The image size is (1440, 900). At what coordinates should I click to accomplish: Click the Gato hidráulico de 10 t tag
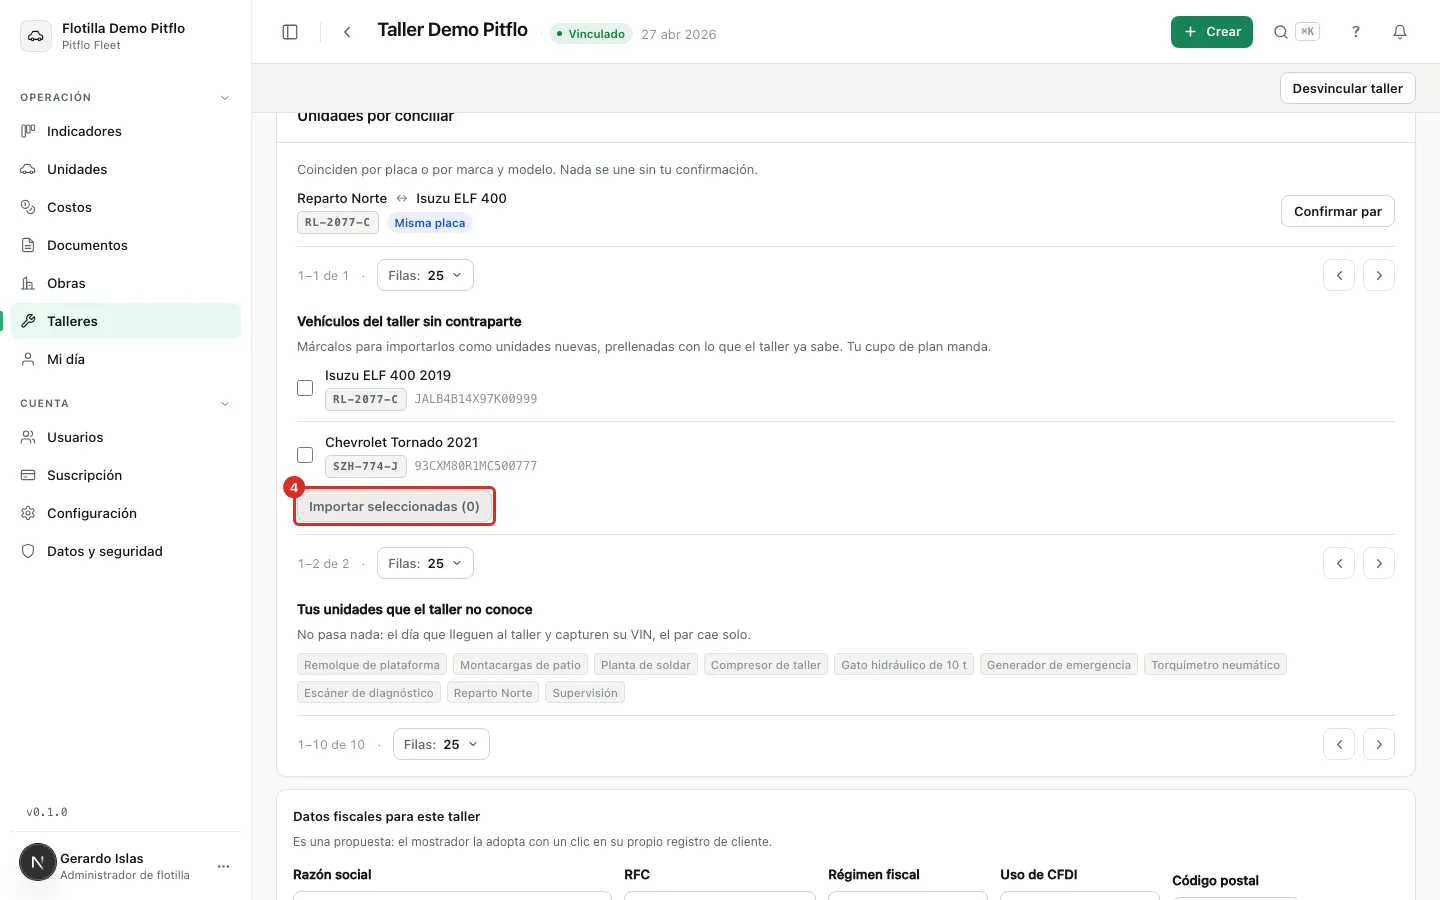(904, 665)
